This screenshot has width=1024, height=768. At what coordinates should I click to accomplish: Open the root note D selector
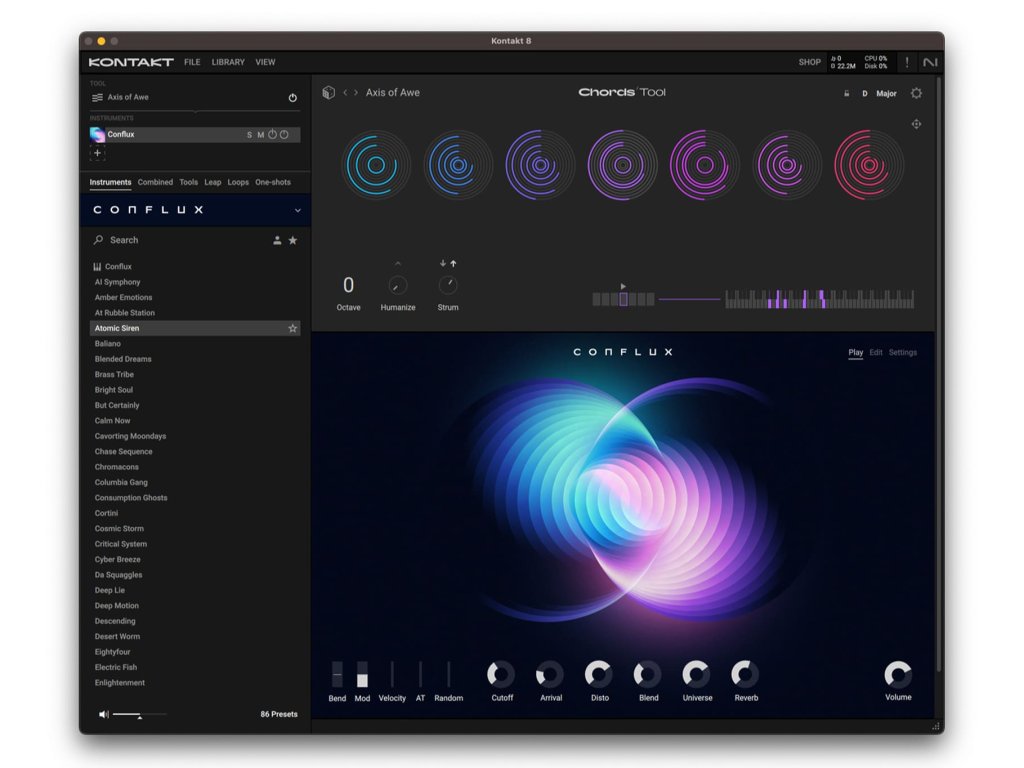865,93
